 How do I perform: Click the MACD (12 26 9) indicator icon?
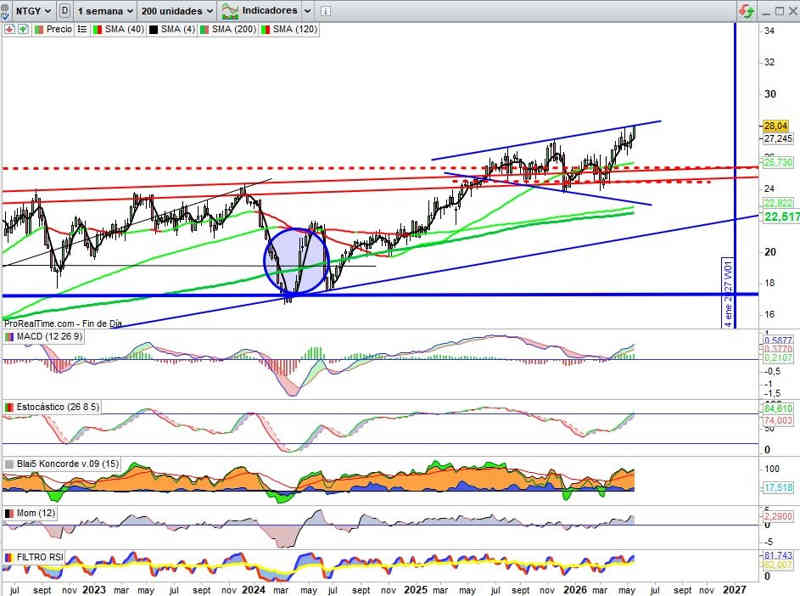click(9, 337)
